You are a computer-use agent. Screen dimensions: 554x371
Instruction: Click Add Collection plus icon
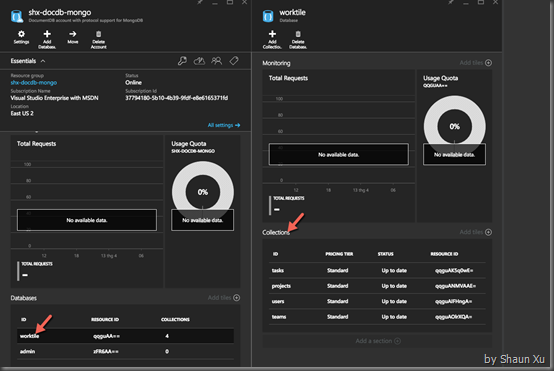tap(272, 34)
